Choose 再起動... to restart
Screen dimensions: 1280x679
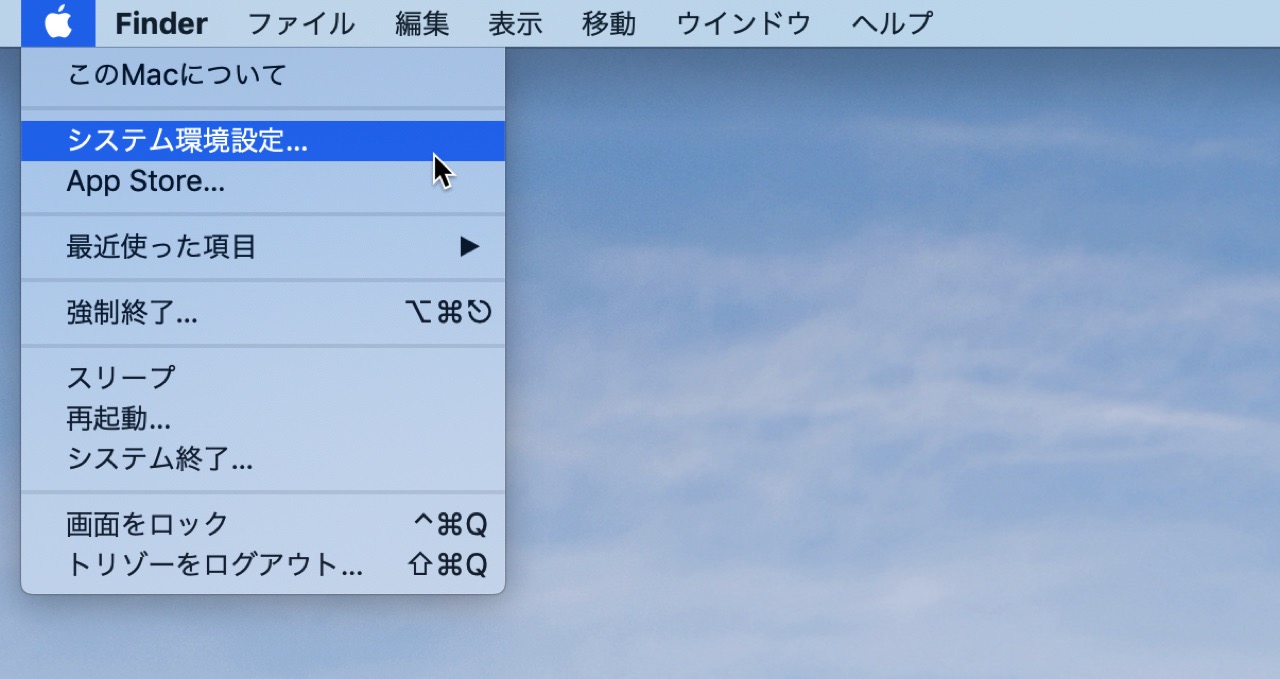point(263,419)
